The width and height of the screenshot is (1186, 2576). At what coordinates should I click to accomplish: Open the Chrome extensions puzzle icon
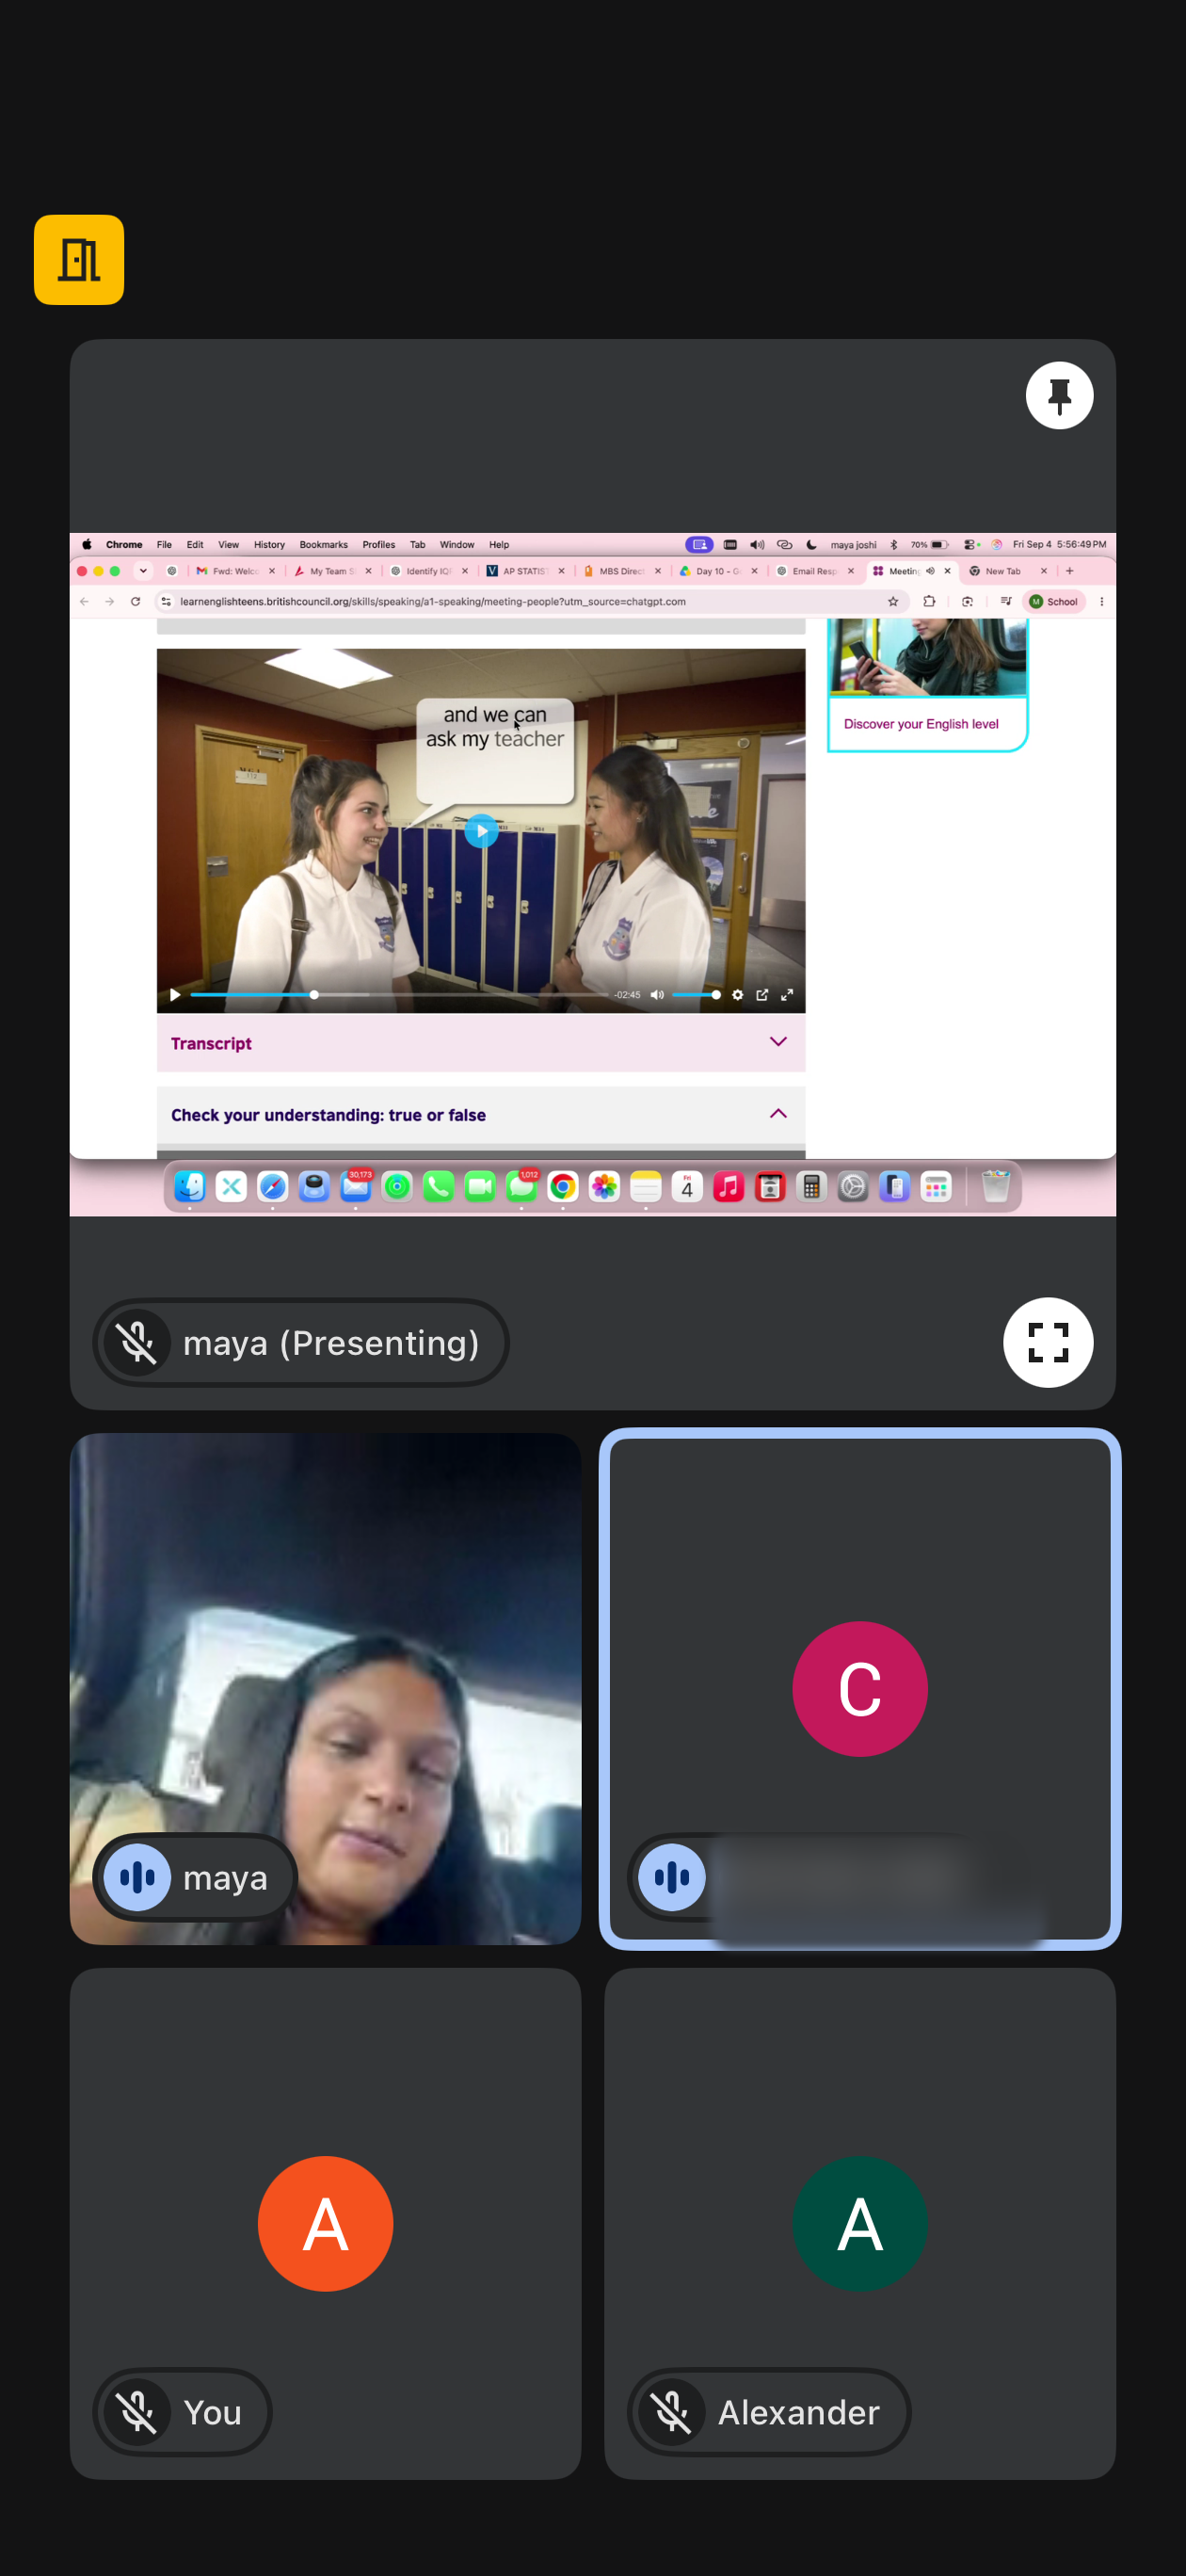pos(929,602)
